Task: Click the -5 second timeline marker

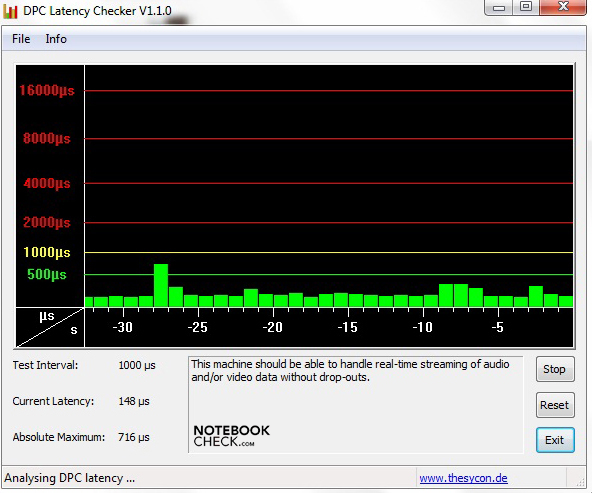Action: tap(498, 327)
